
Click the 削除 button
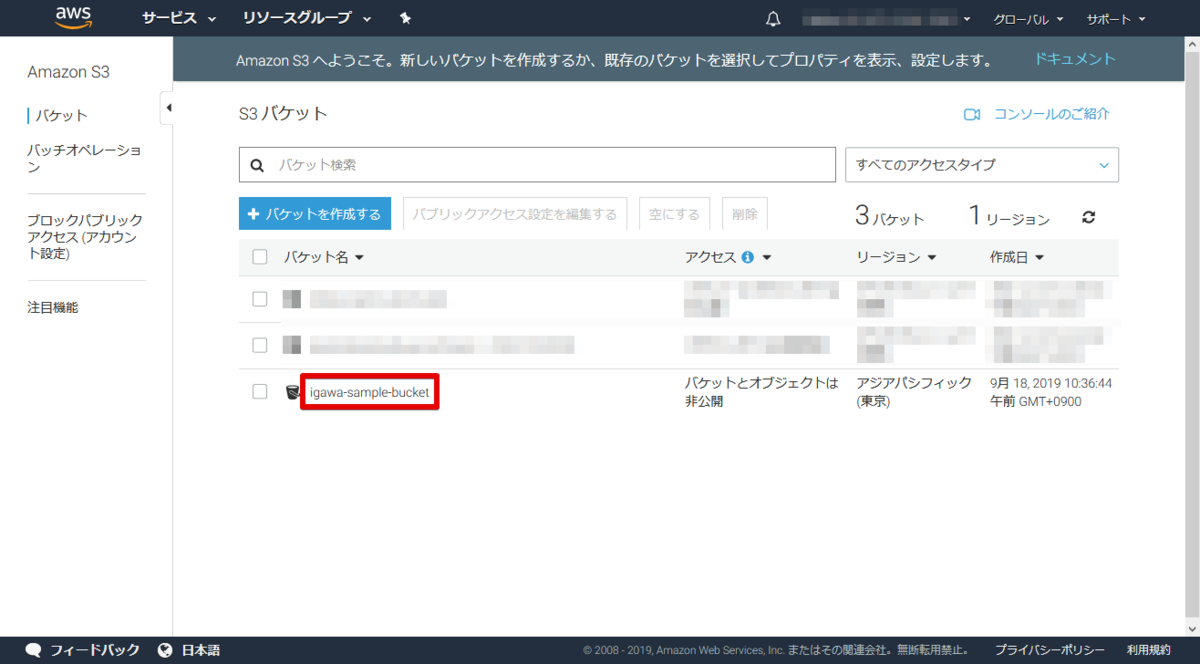click(745, 214)
